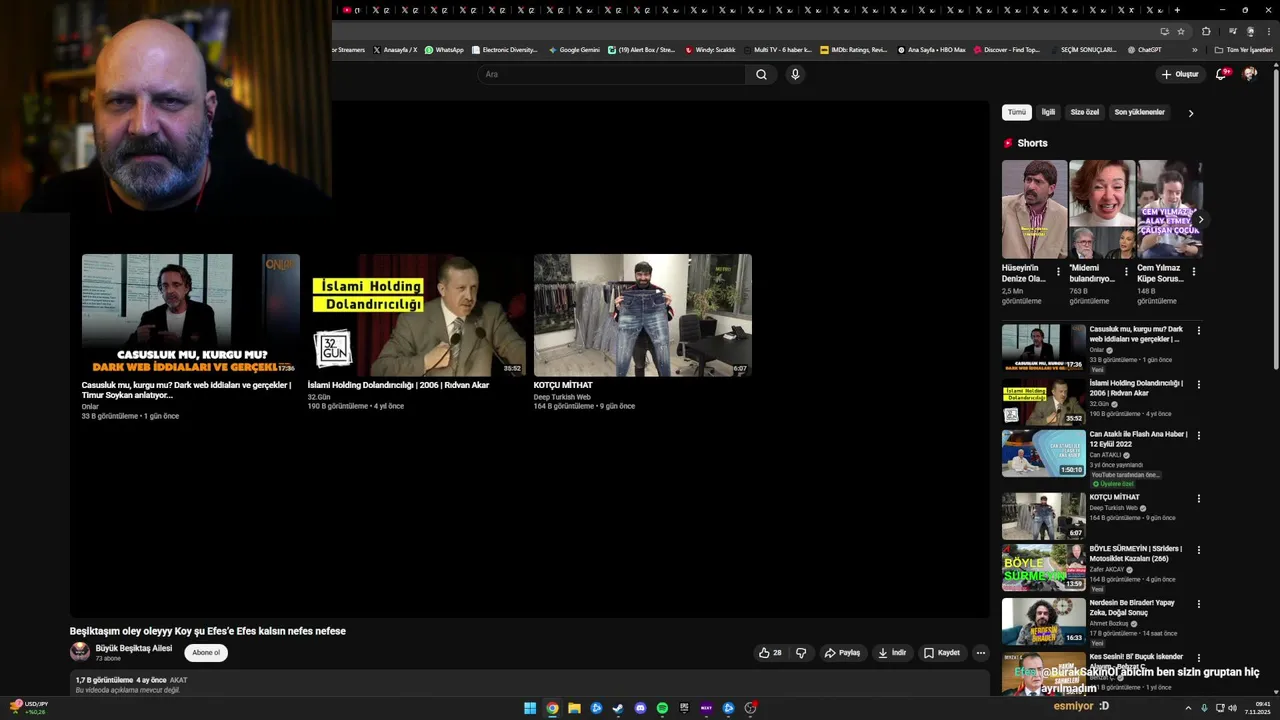Open menu for Nerdesin Be Birader video
Viewport: 1280px width, 720px height.
(x=1198, y=604)
